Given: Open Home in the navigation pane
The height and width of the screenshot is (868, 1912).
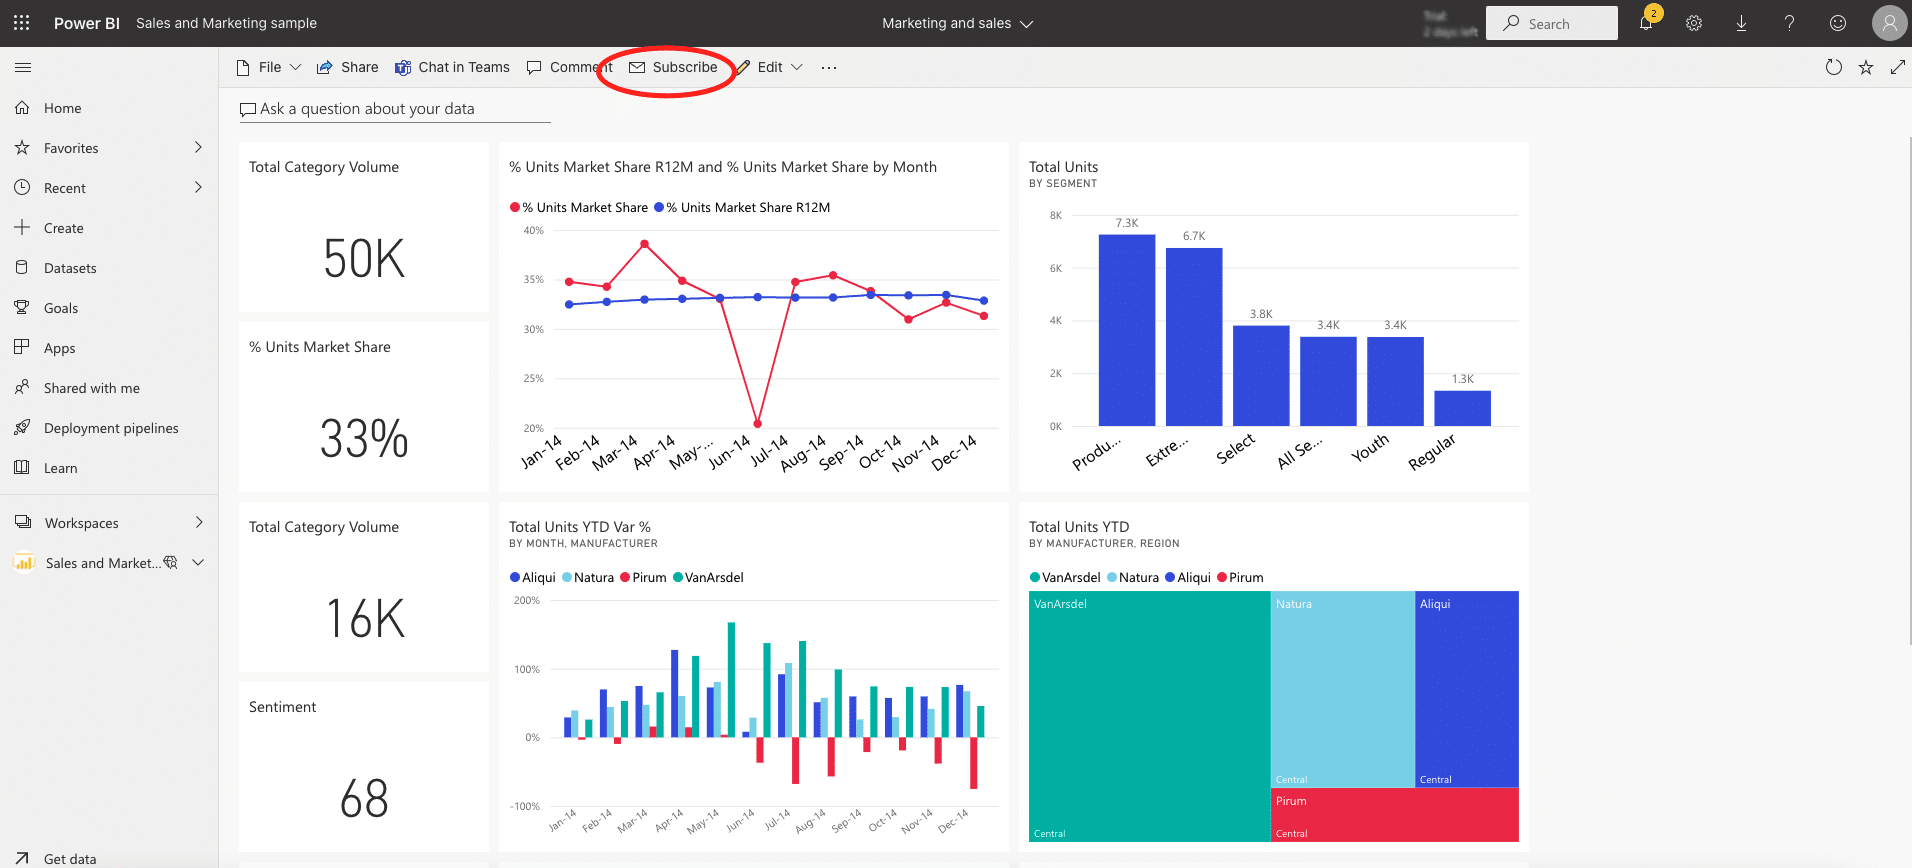Looking at the screenshot, I should [62, 108].
